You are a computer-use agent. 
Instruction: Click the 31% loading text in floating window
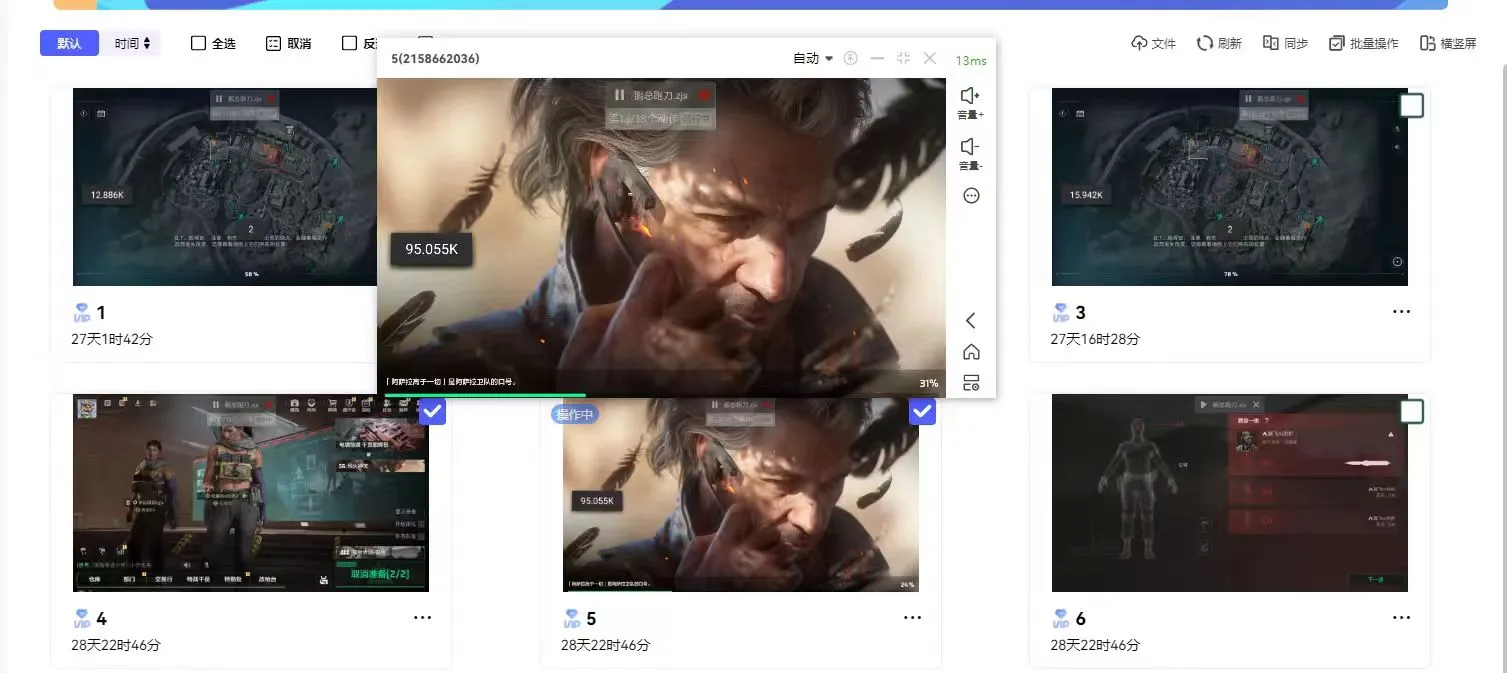[x=928, y=383]
